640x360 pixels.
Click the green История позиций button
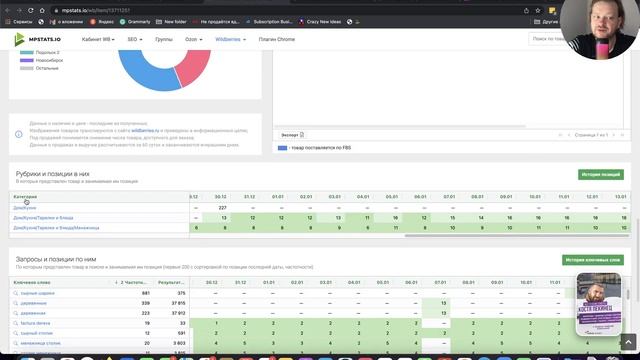click(x=601, y=175)
